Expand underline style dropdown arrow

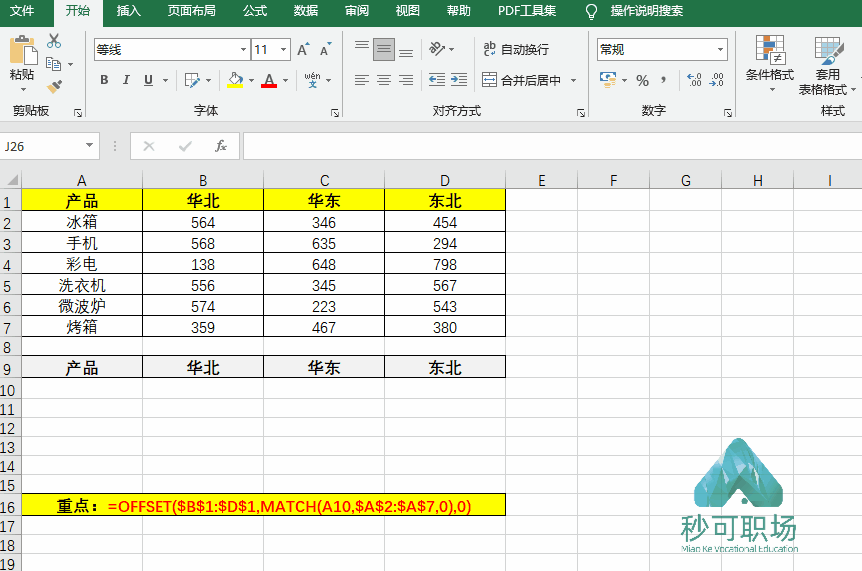[x=165, y=80]
